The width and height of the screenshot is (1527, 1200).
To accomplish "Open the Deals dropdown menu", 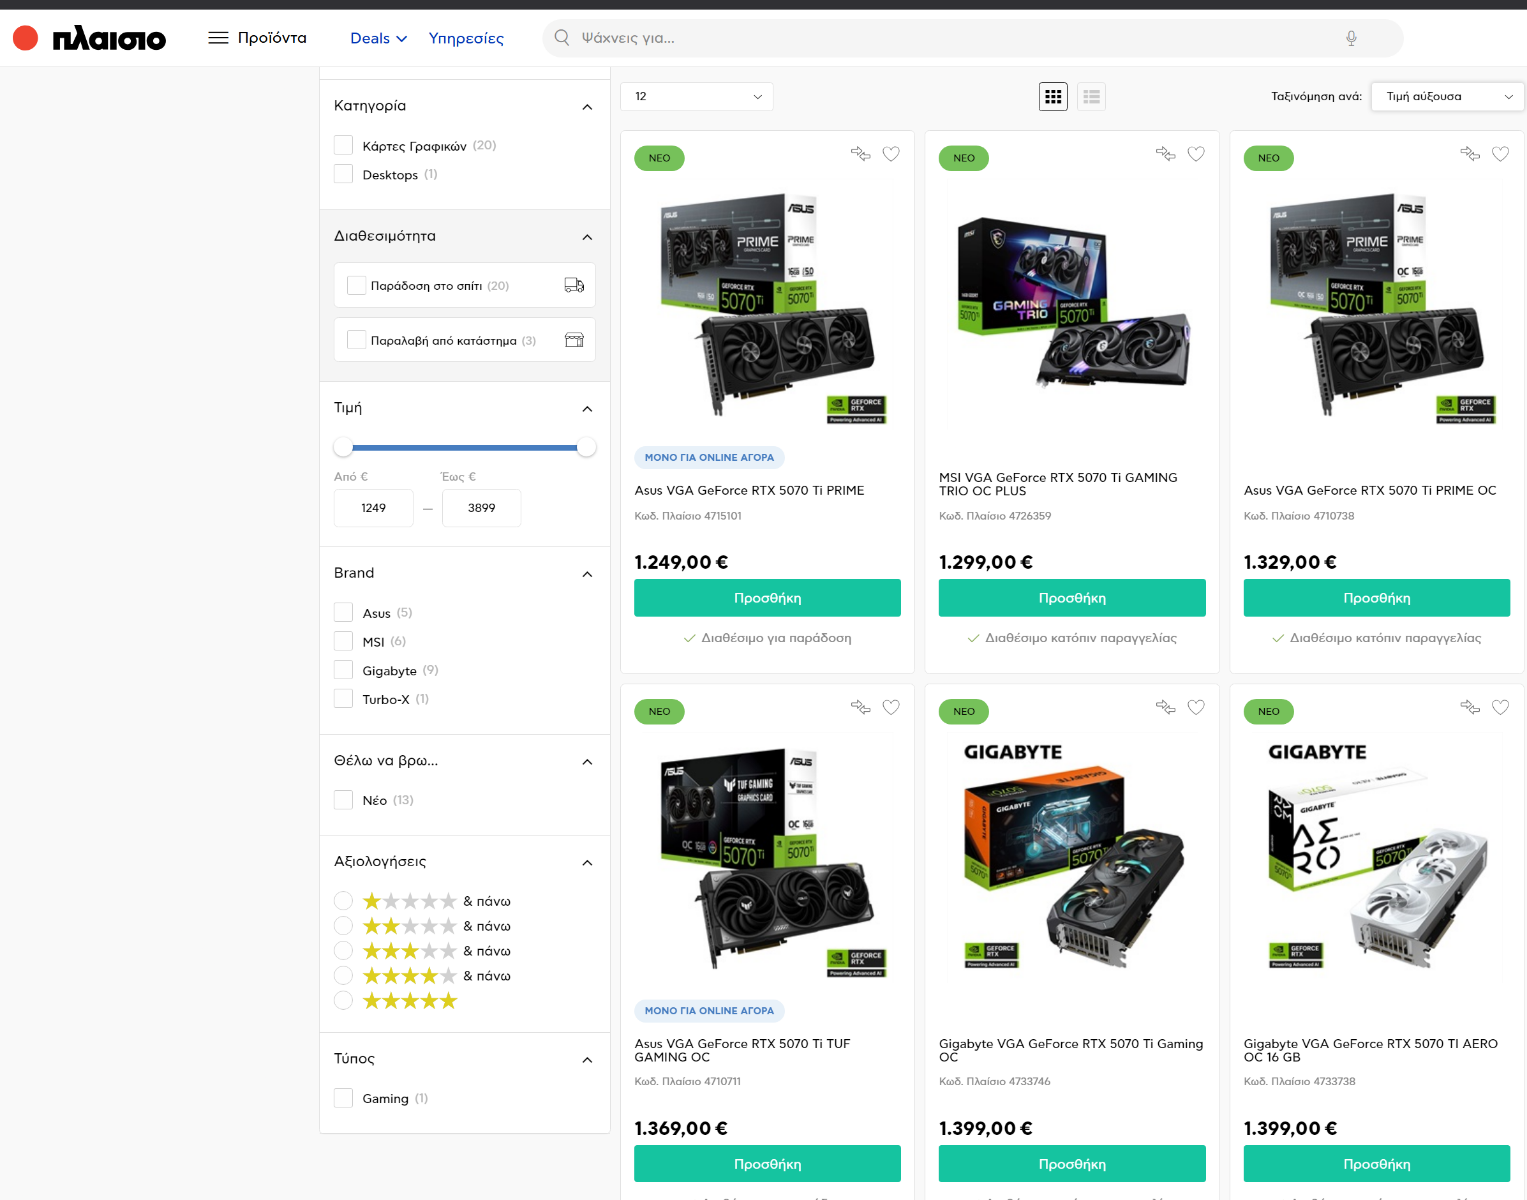I will click(378, 38).
